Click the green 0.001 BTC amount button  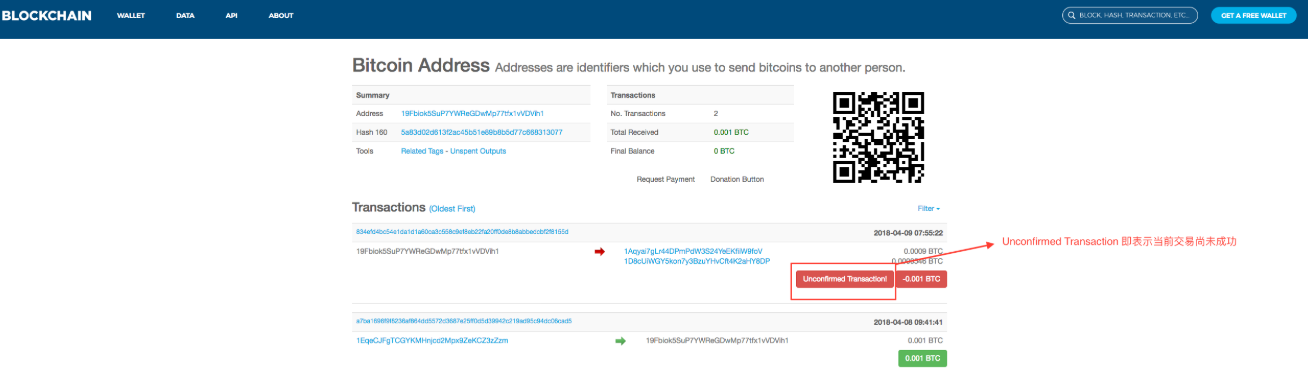pyautogui.click(x=922, y=358)
